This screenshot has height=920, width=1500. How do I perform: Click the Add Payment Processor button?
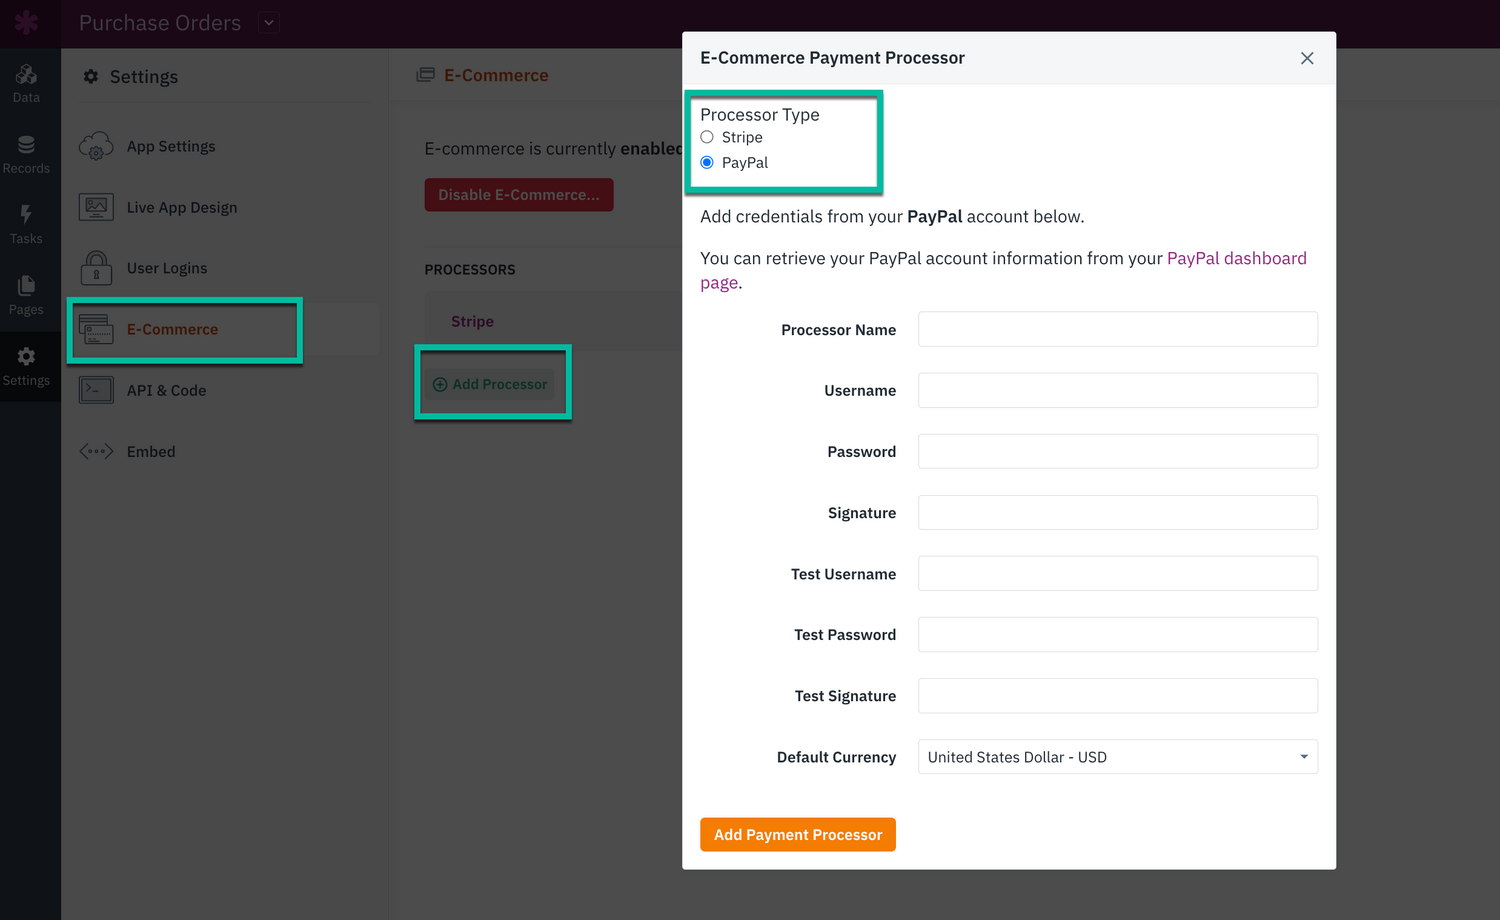tap(797, 834)
